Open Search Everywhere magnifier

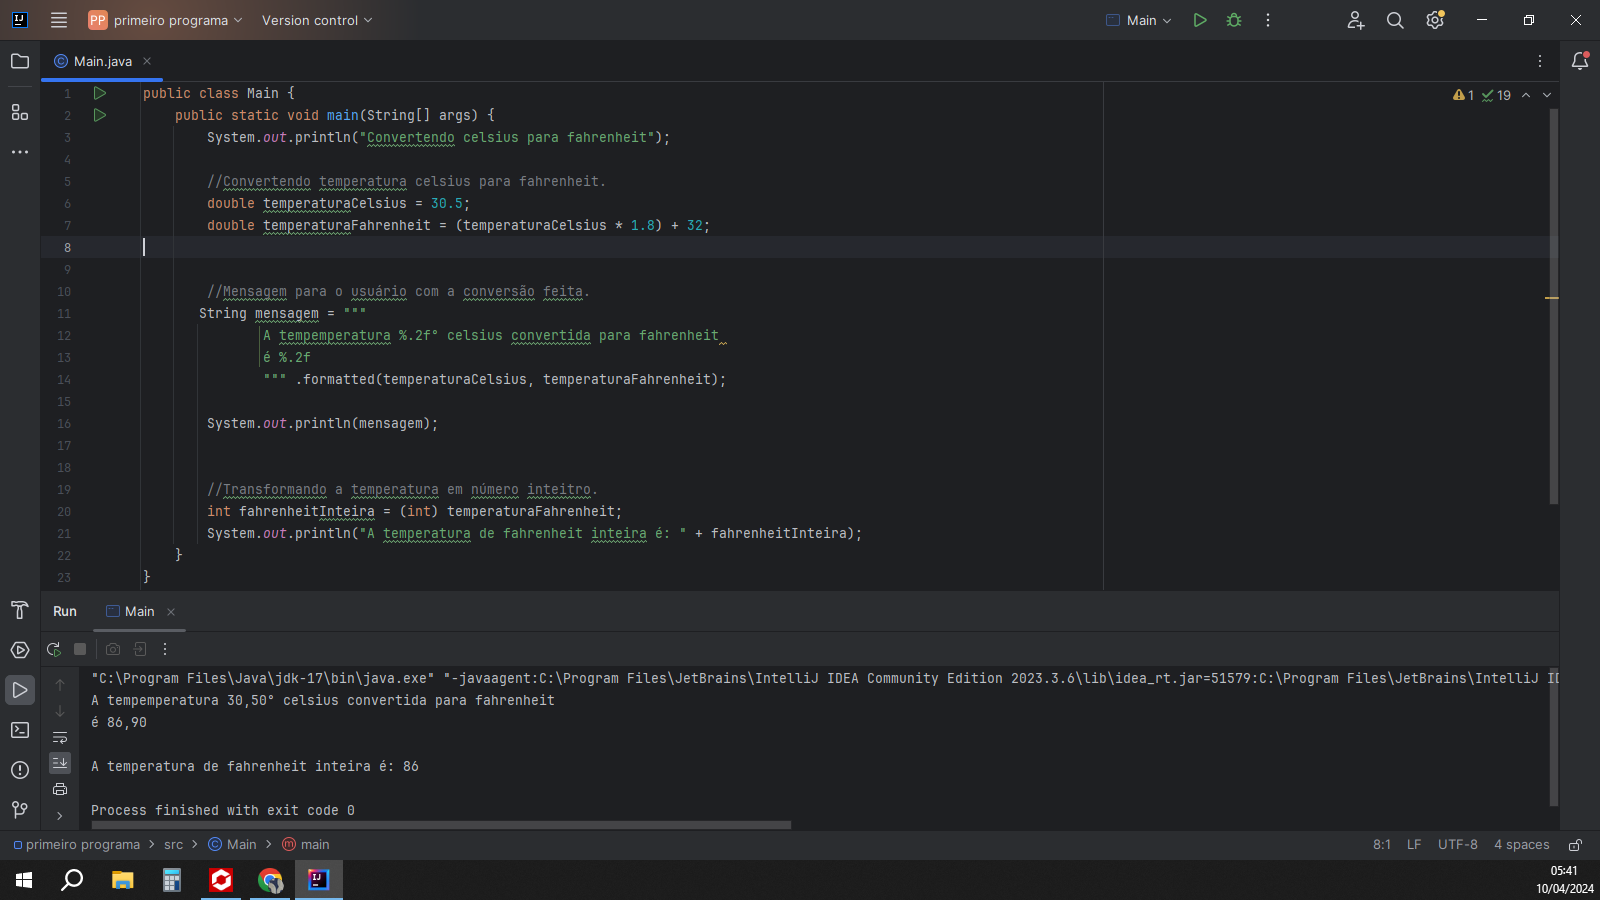tap(1395, 20)
